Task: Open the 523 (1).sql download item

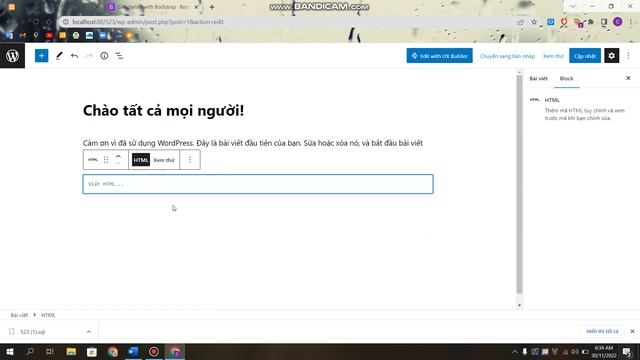Action: click(33, 332)
